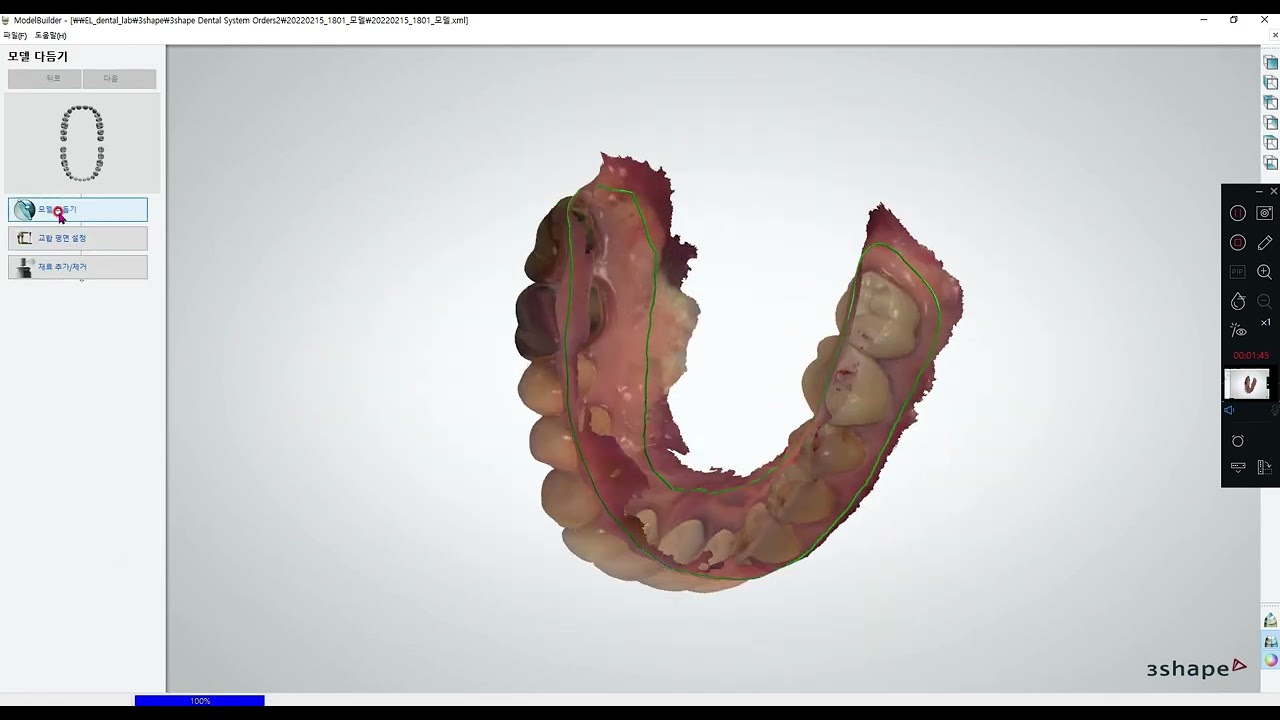Stop the screen recording
Screen dimensions: 1280x720
pyautogui.click(x=1238, y=242)
